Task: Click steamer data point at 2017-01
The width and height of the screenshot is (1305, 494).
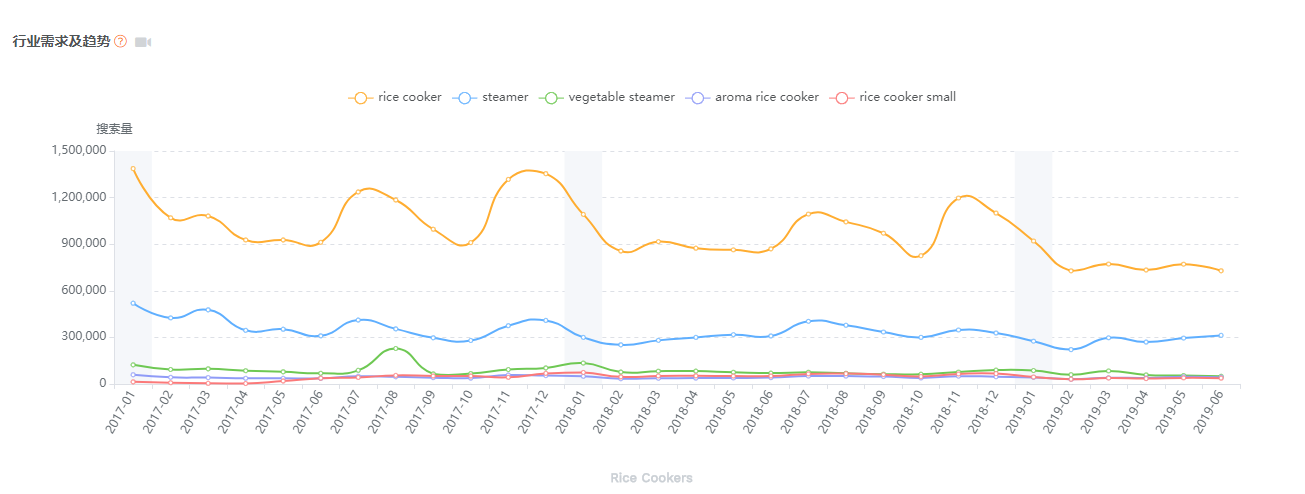Action: coord(133,303)
